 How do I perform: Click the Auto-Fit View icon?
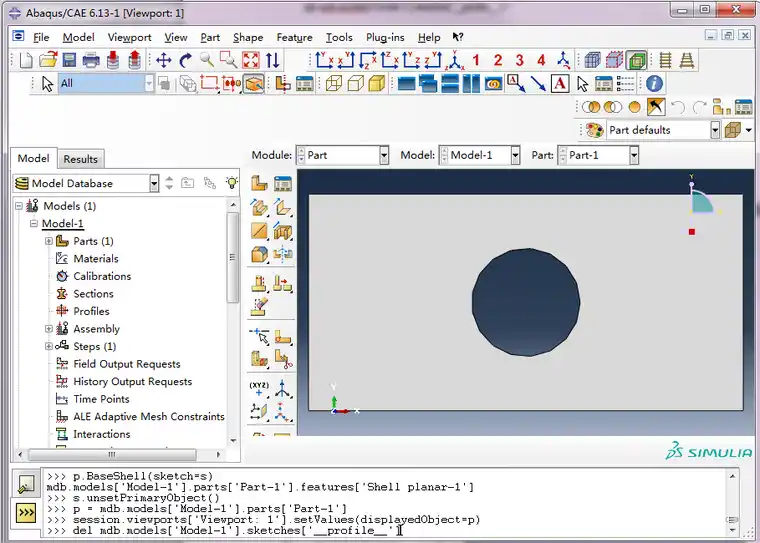tap(251, 61)
